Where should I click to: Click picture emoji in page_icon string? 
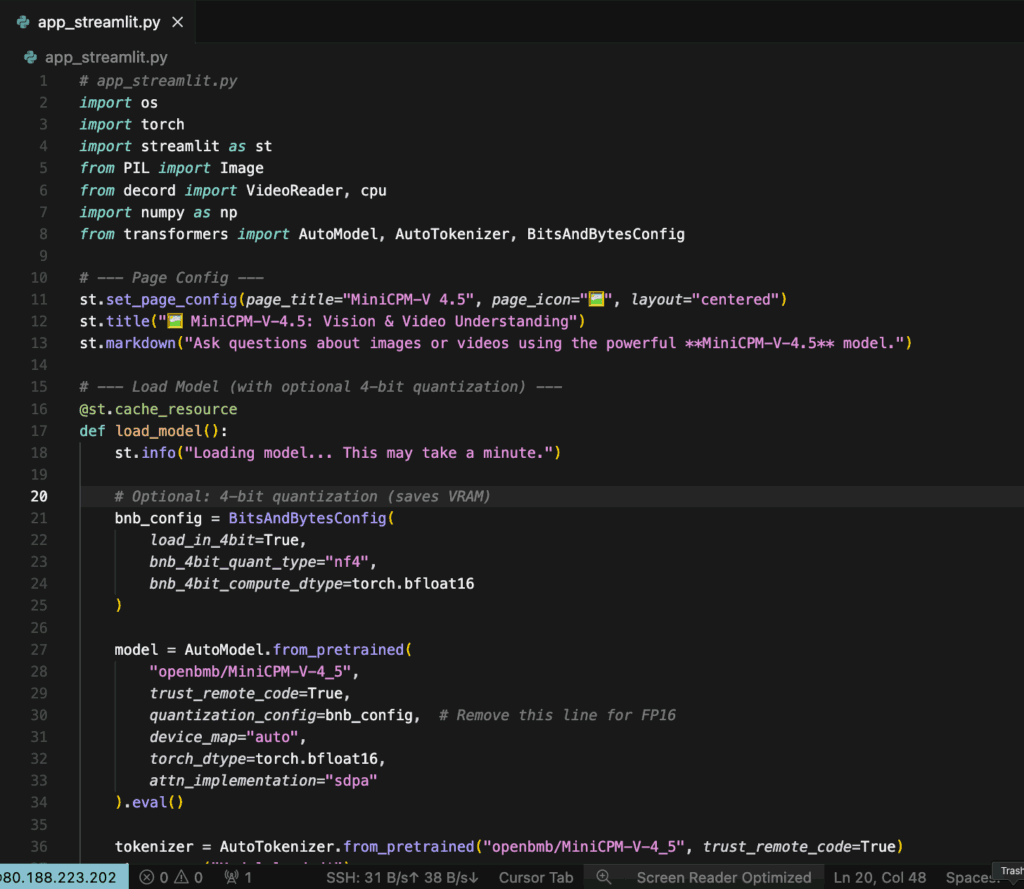pos(596,299)
